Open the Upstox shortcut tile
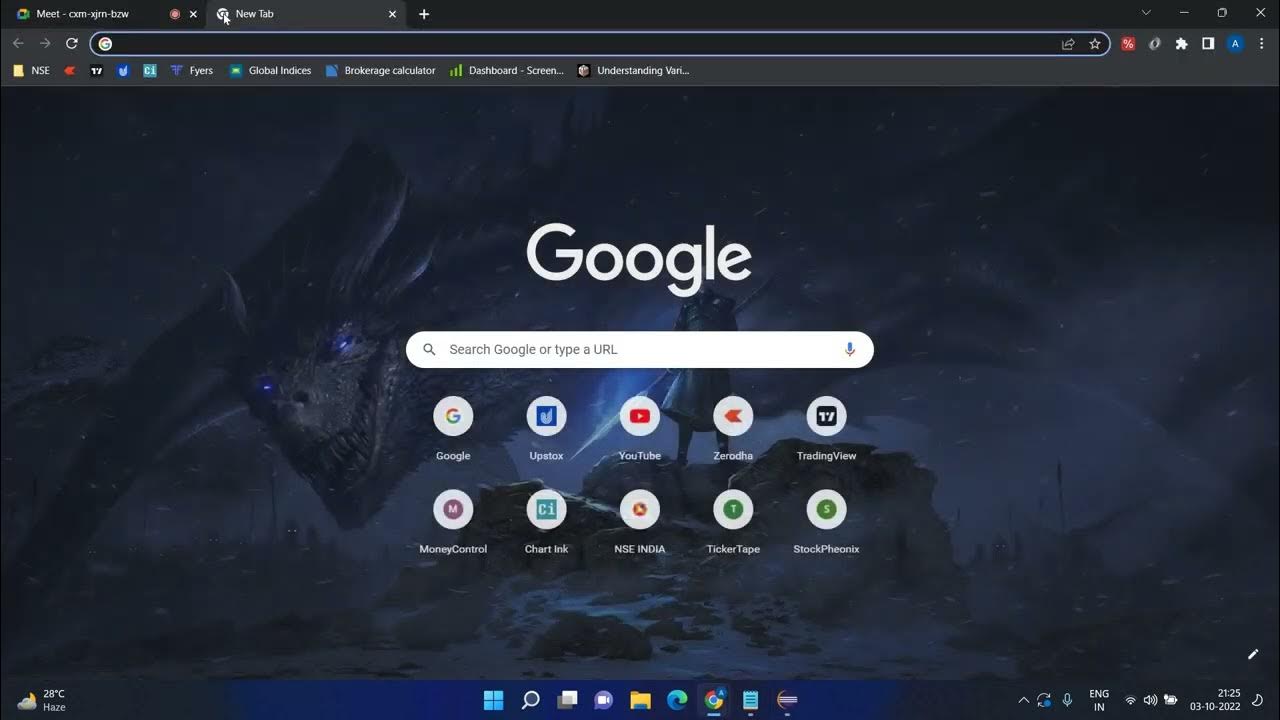The image size is (1280, 720). coord(546,428)
